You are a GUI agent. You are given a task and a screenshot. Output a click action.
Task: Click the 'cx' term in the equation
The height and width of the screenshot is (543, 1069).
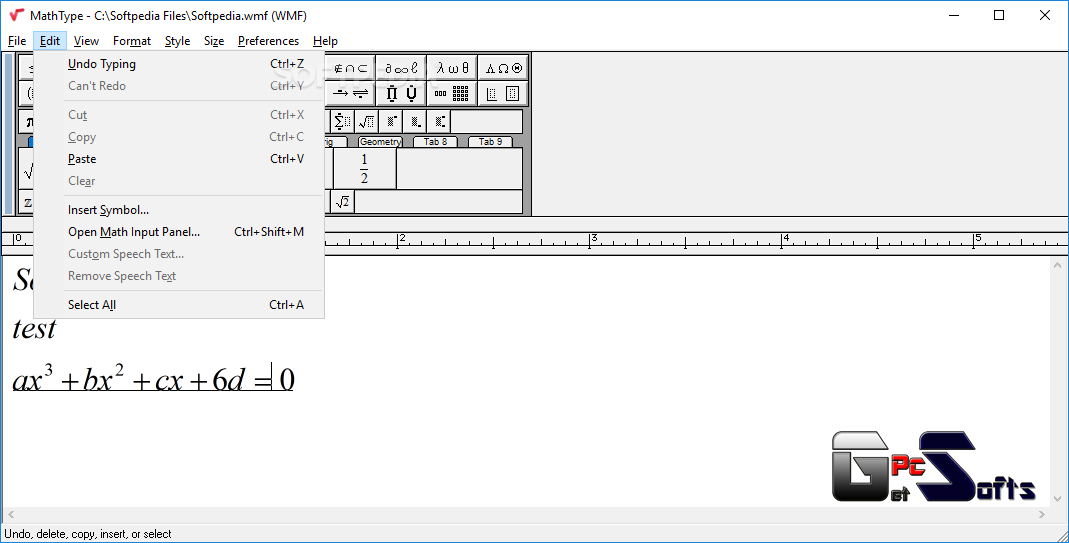[168, 382]
